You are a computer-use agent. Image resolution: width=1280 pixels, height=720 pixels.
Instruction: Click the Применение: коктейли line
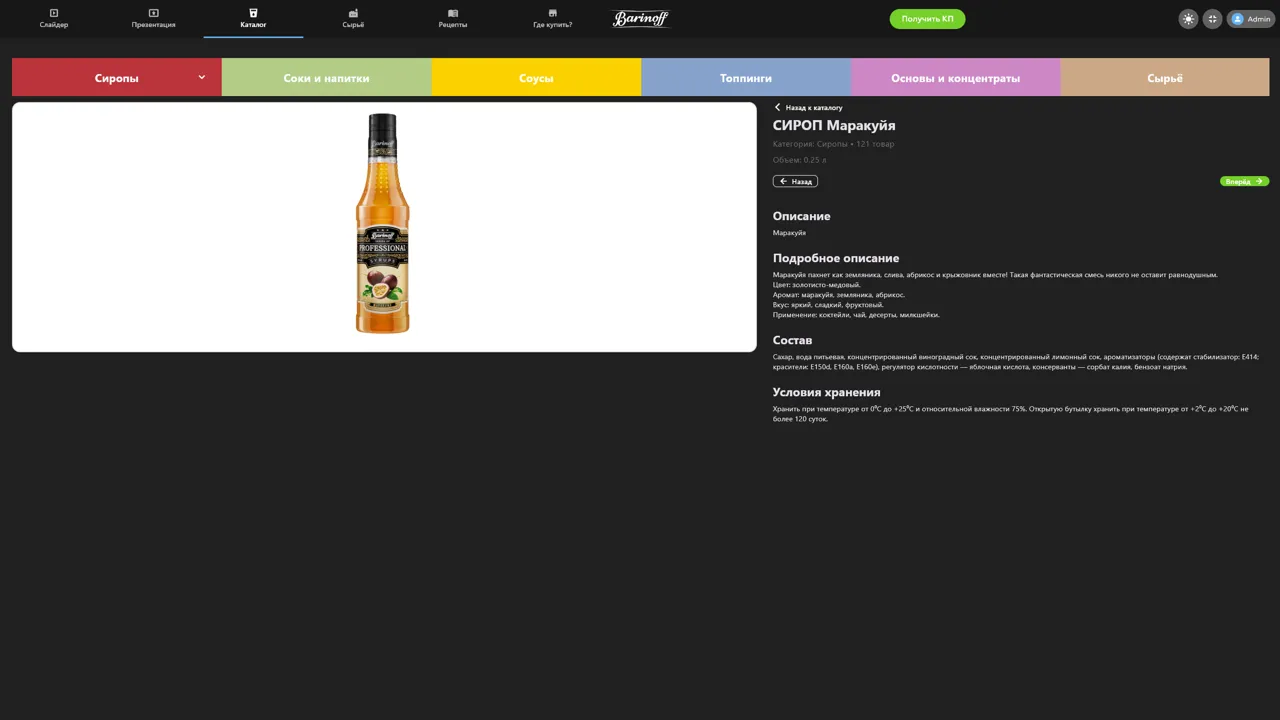(x=856, y=315)
